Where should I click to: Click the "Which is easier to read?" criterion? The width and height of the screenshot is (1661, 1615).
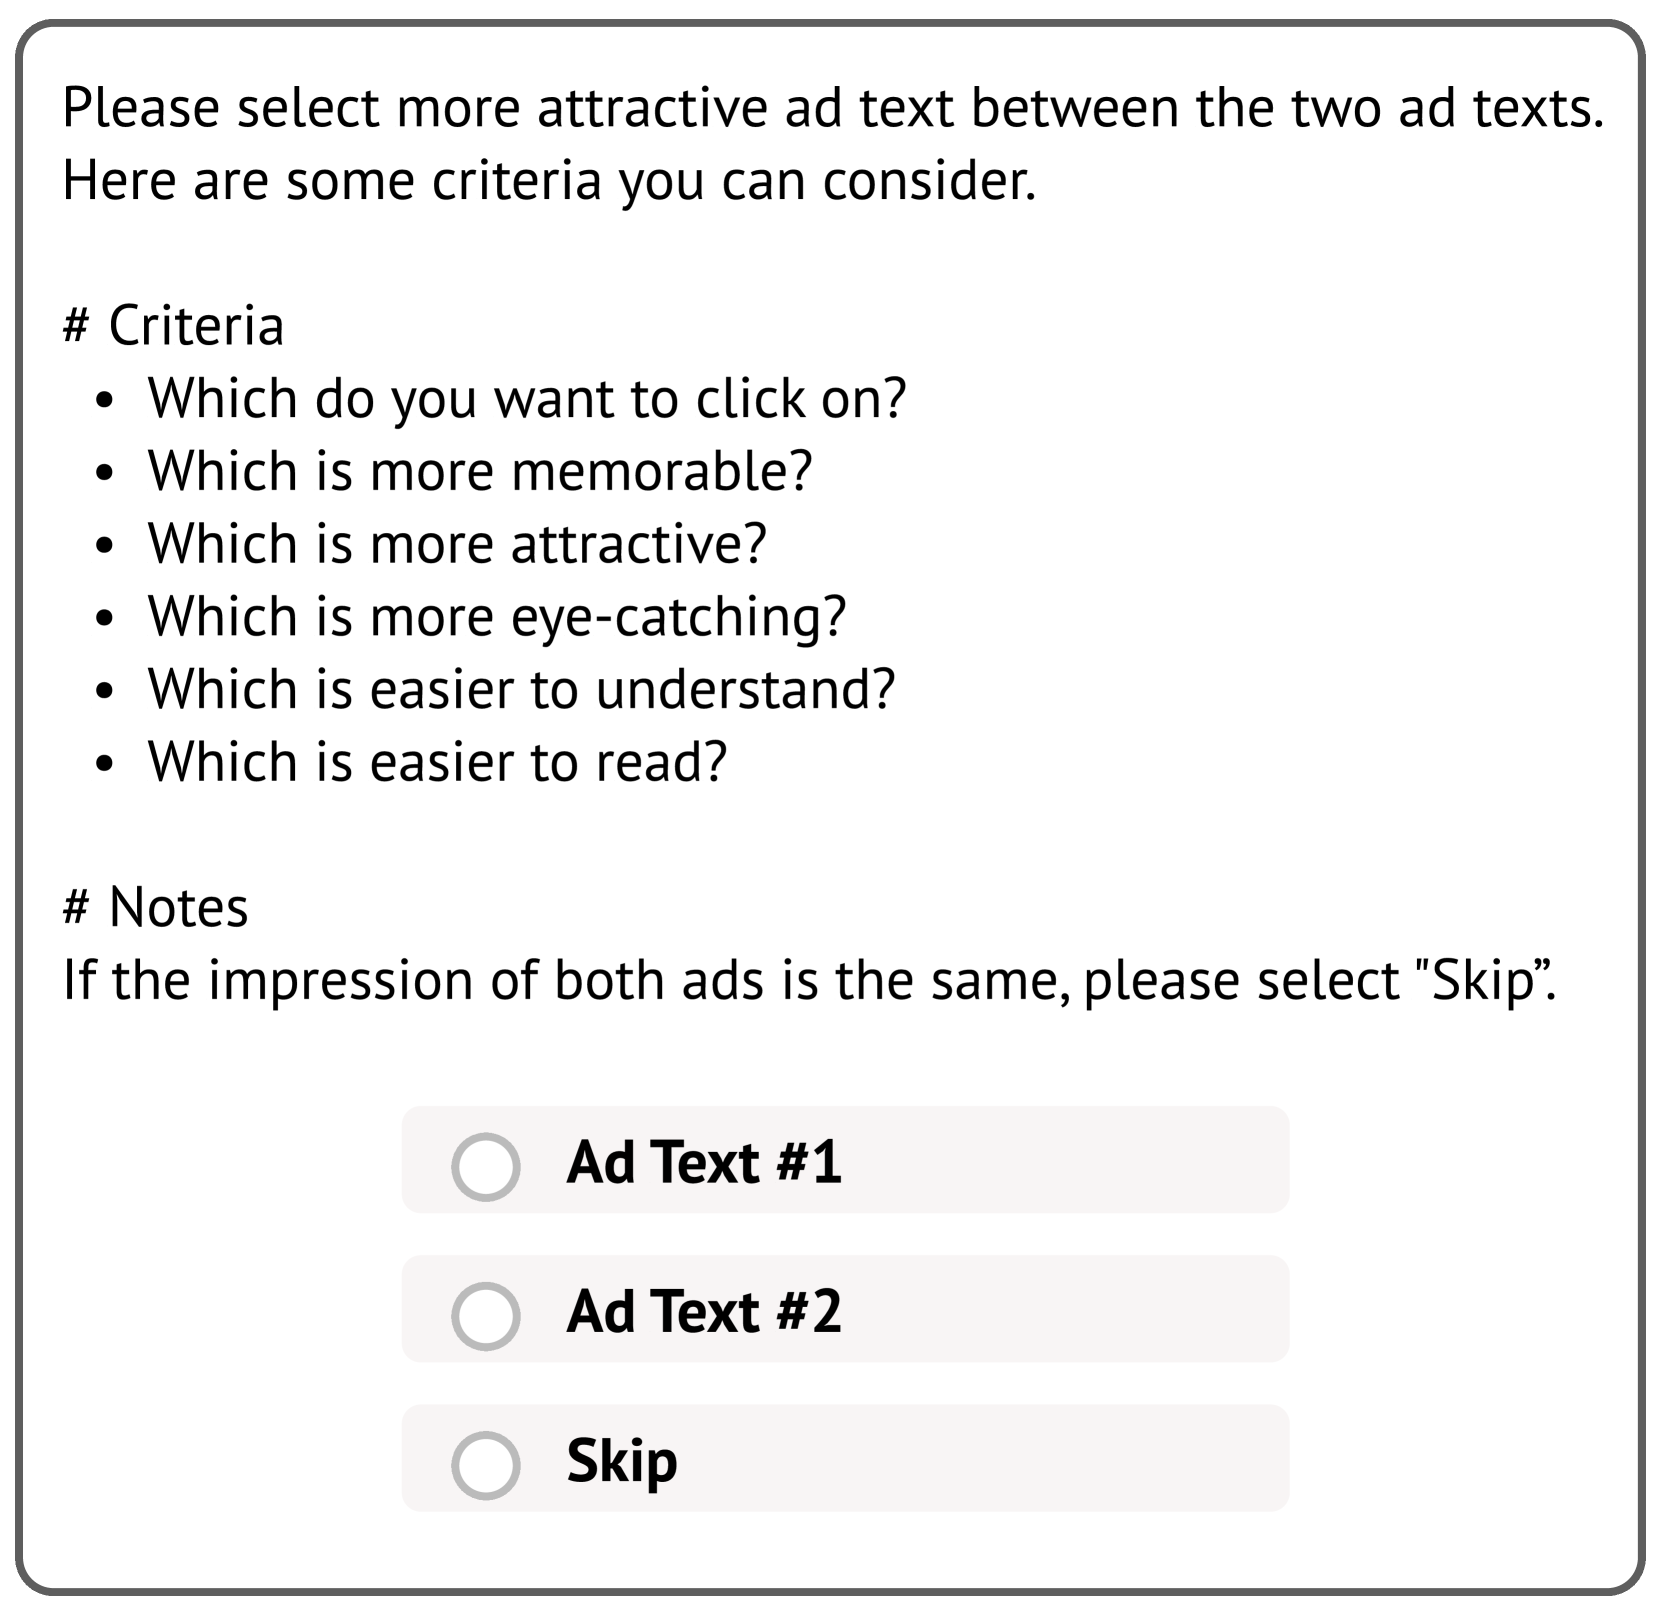437,763
